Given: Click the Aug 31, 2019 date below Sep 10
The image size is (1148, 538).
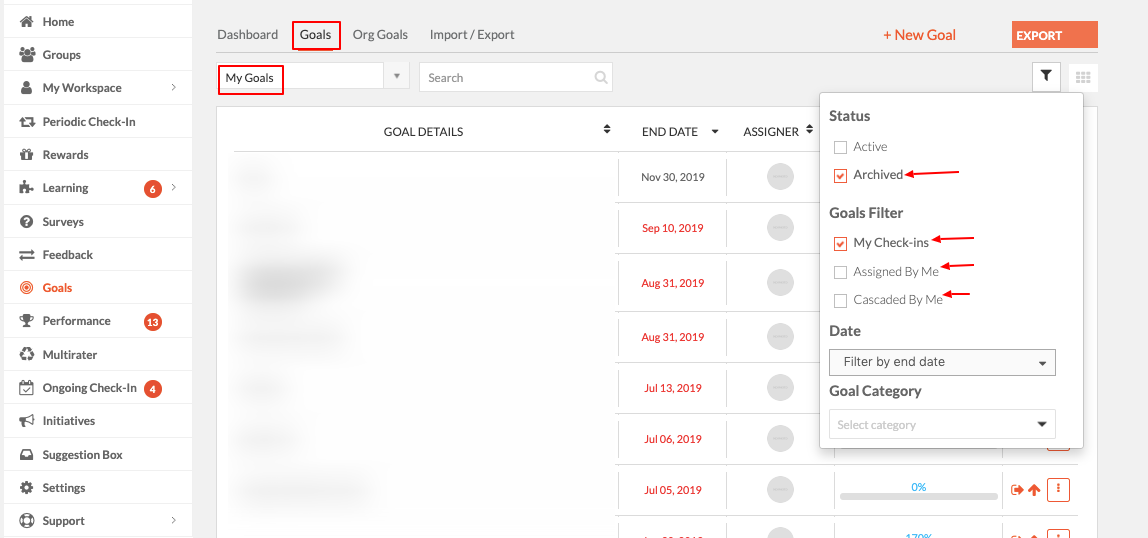Looking at the screenshot, I should 672,283.
